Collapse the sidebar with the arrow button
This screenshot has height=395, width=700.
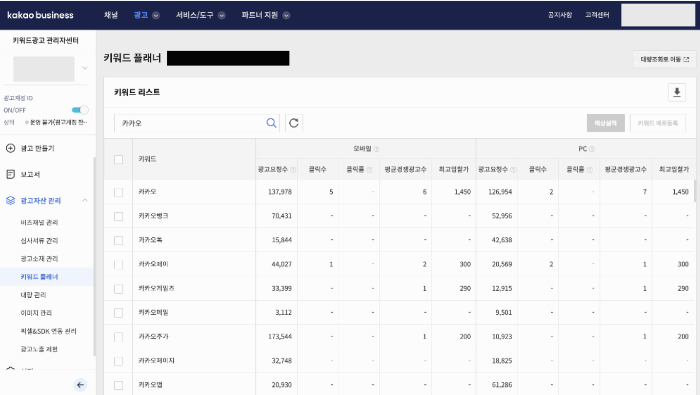(x=80, y=385)
